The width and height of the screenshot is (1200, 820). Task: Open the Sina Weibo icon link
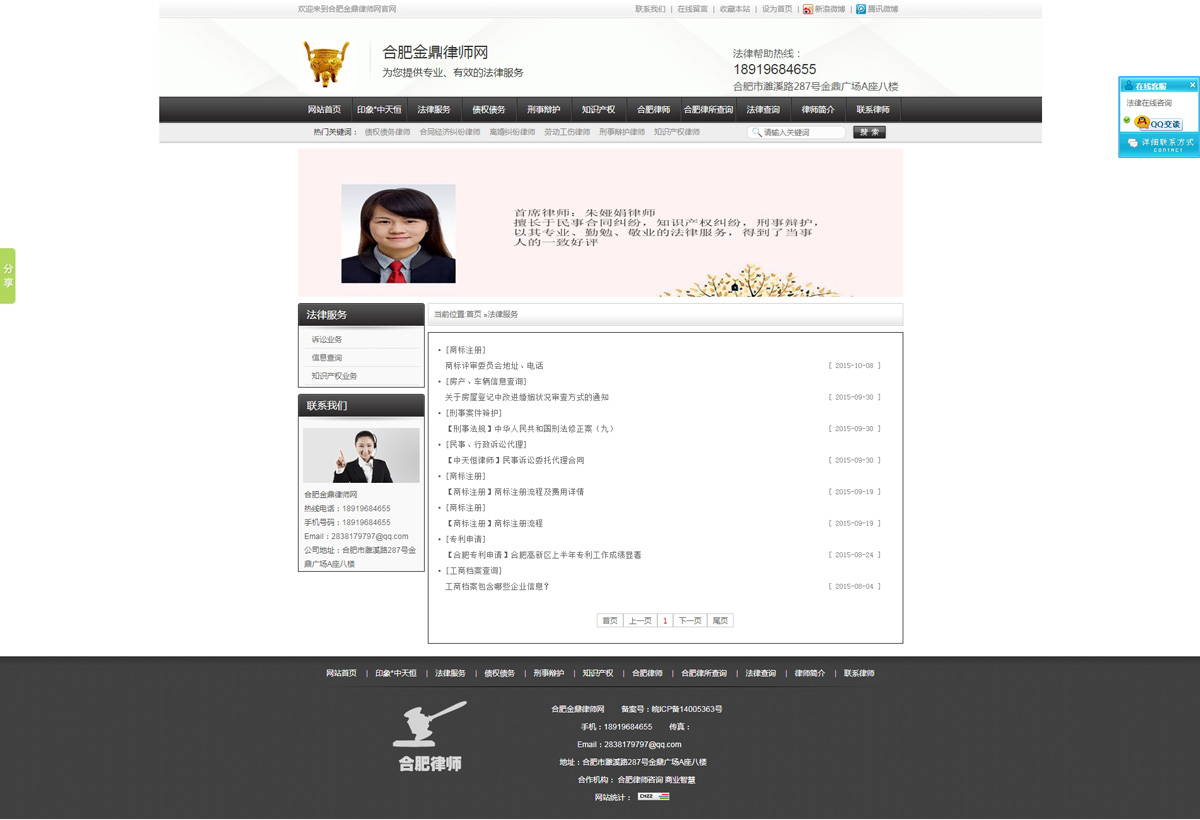tap(808, 9)
